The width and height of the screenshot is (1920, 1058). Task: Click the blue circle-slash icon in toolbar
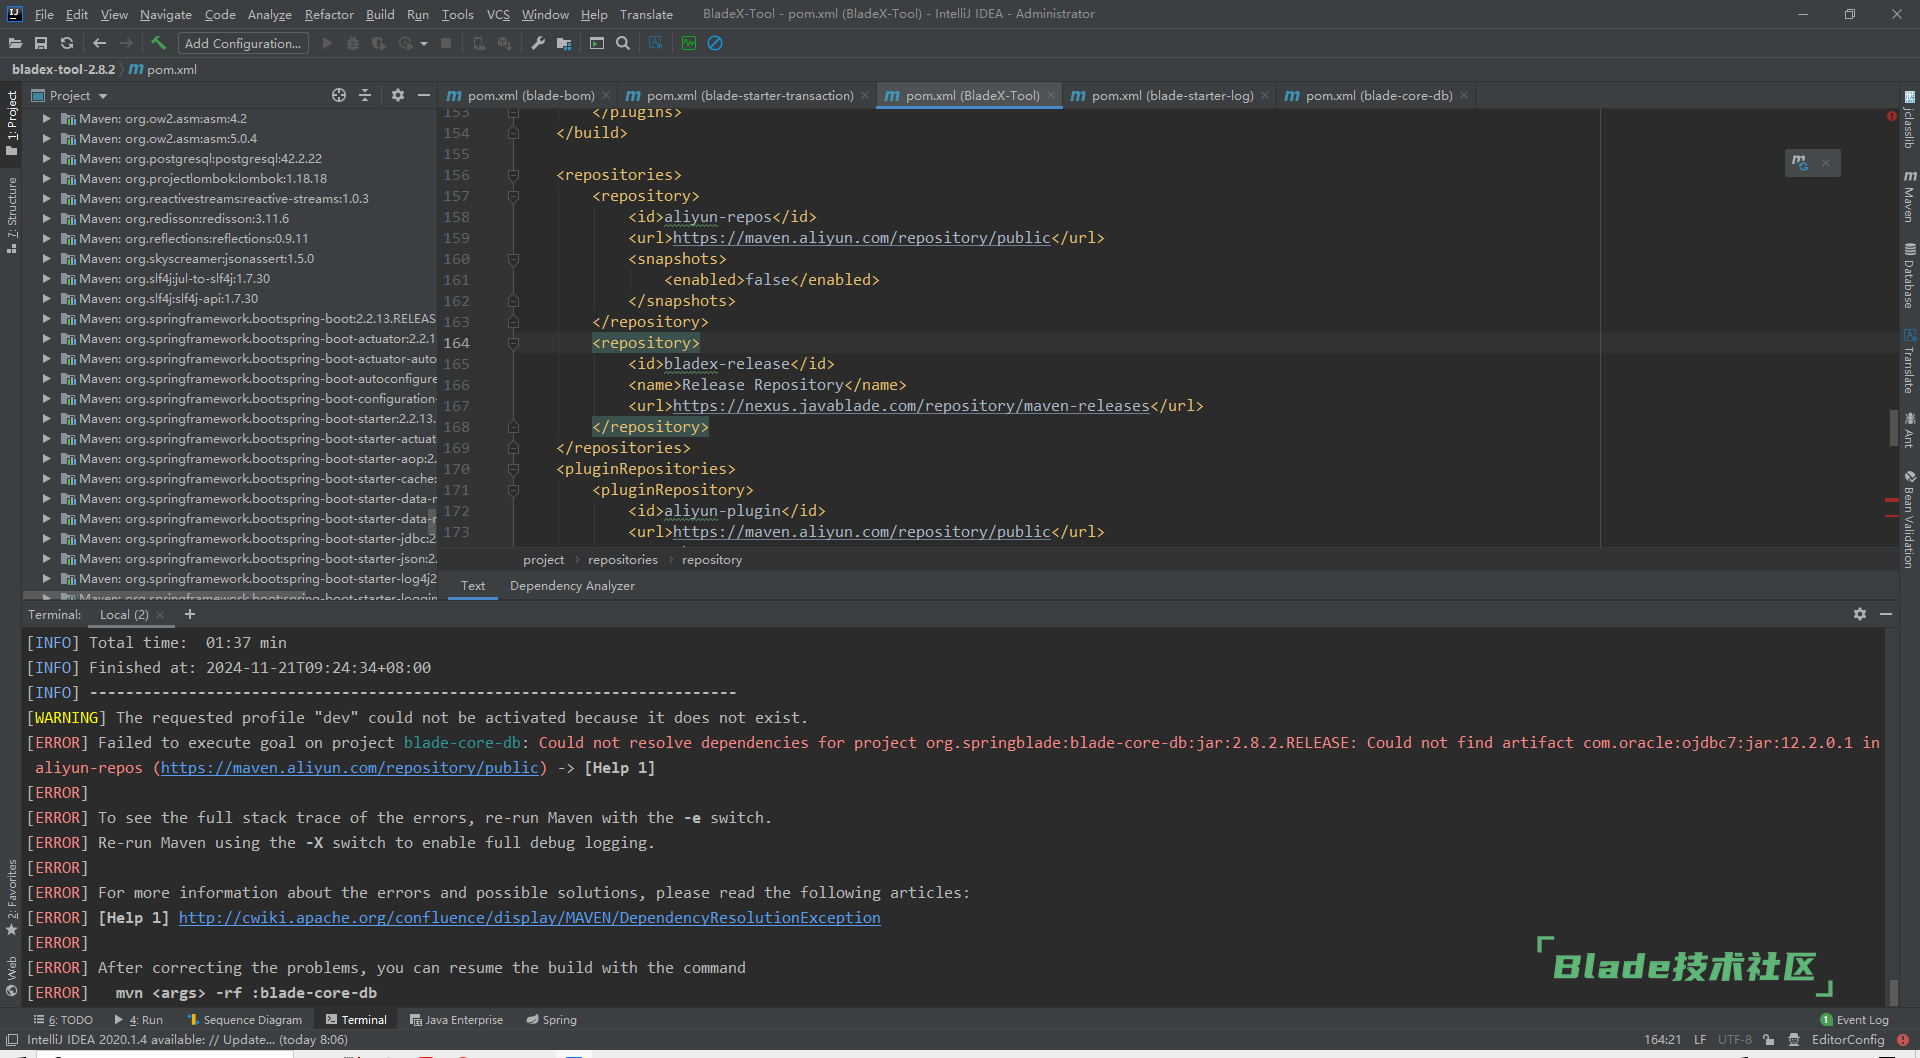pyautogui.click(x=715, y=43)
